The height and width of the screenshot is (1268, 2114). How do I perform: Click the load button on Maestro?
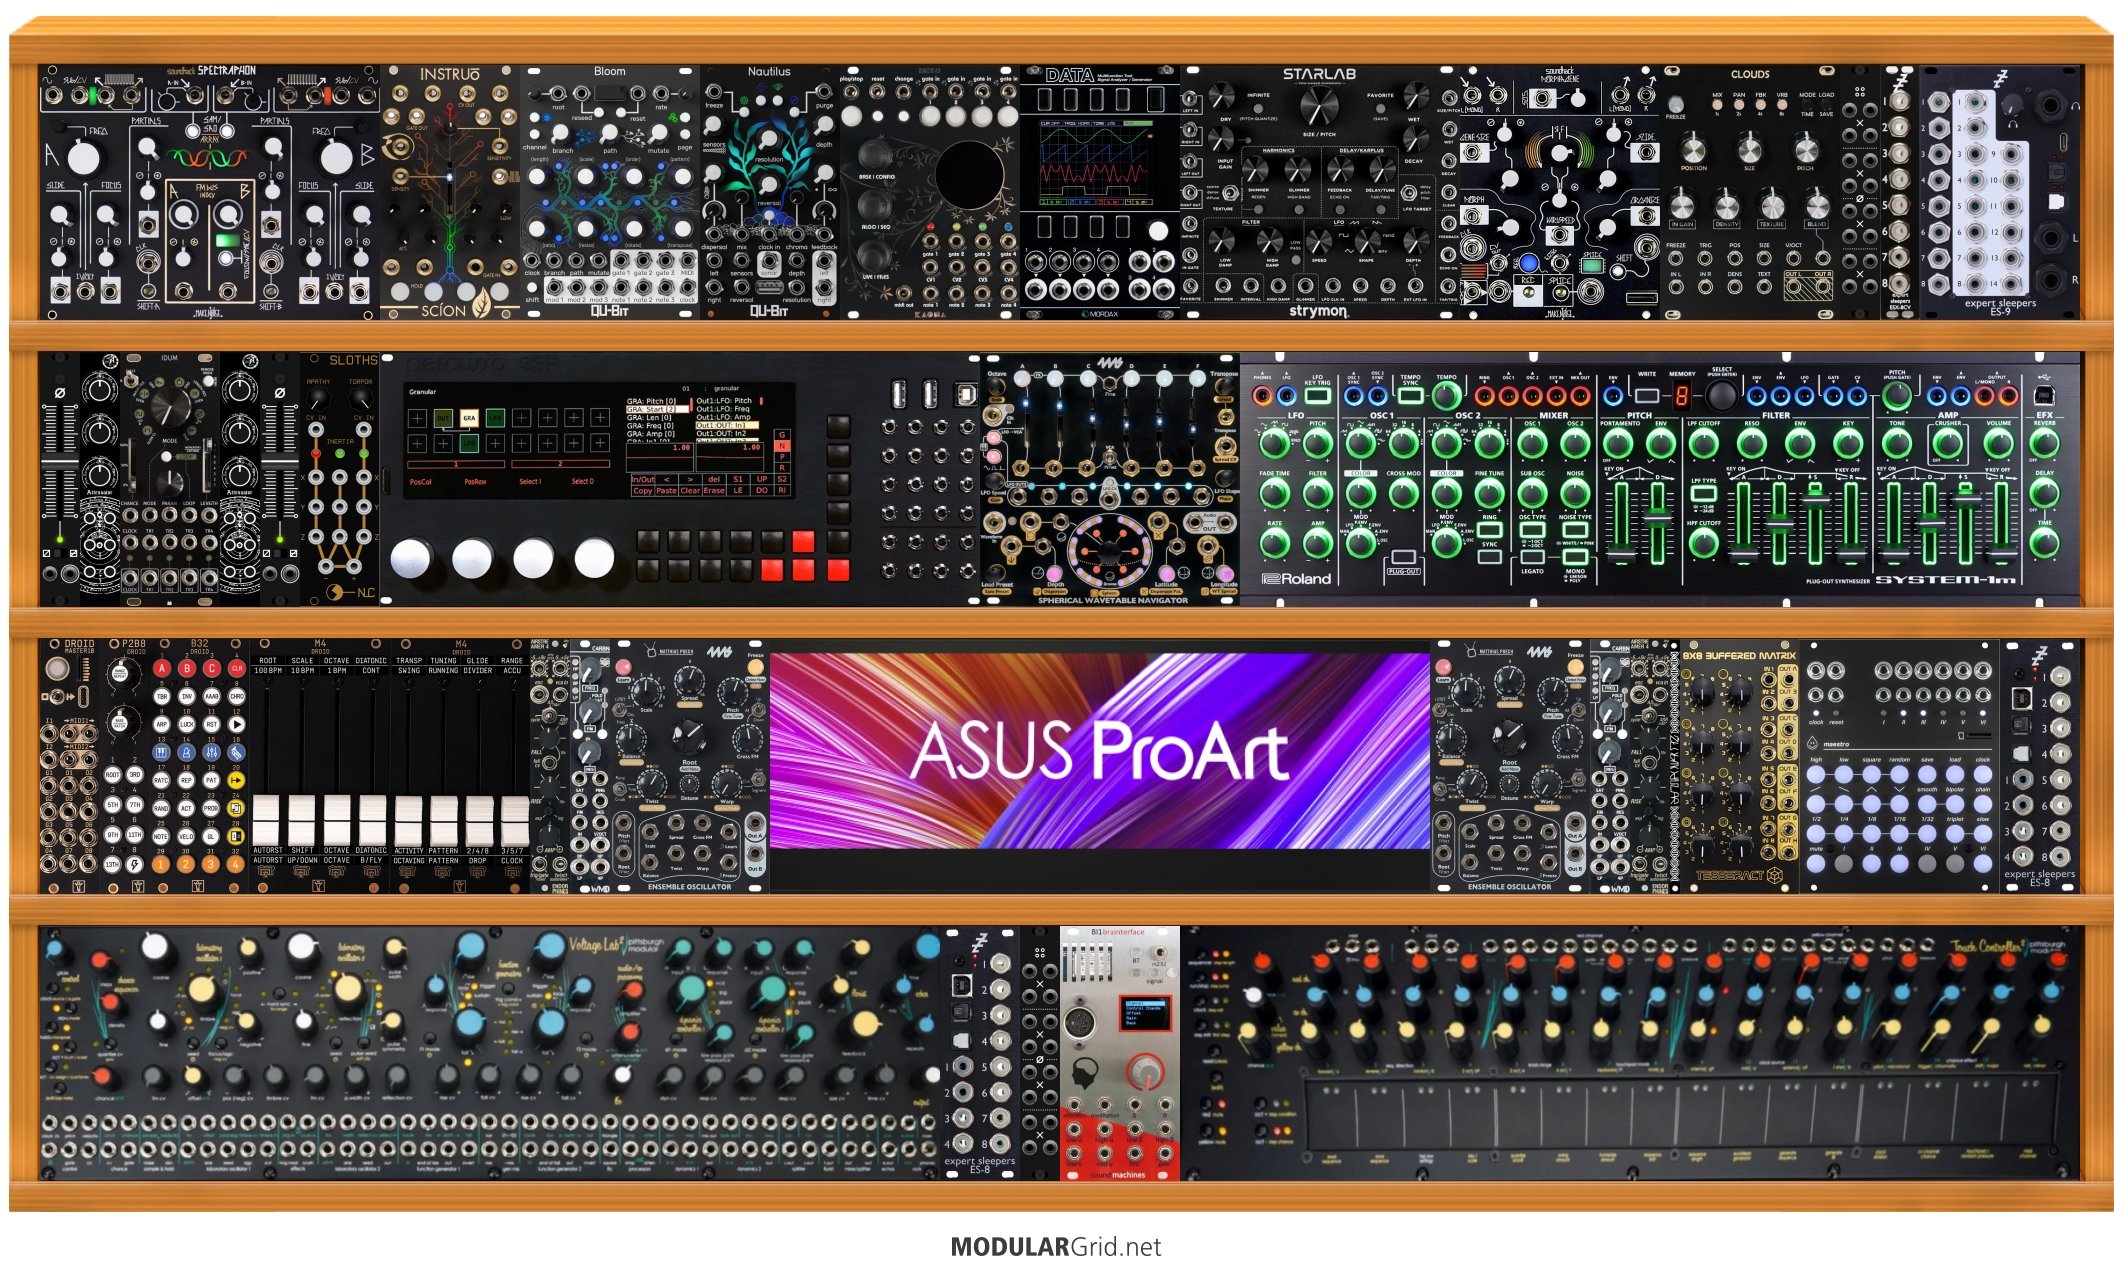coord(1955,774)
